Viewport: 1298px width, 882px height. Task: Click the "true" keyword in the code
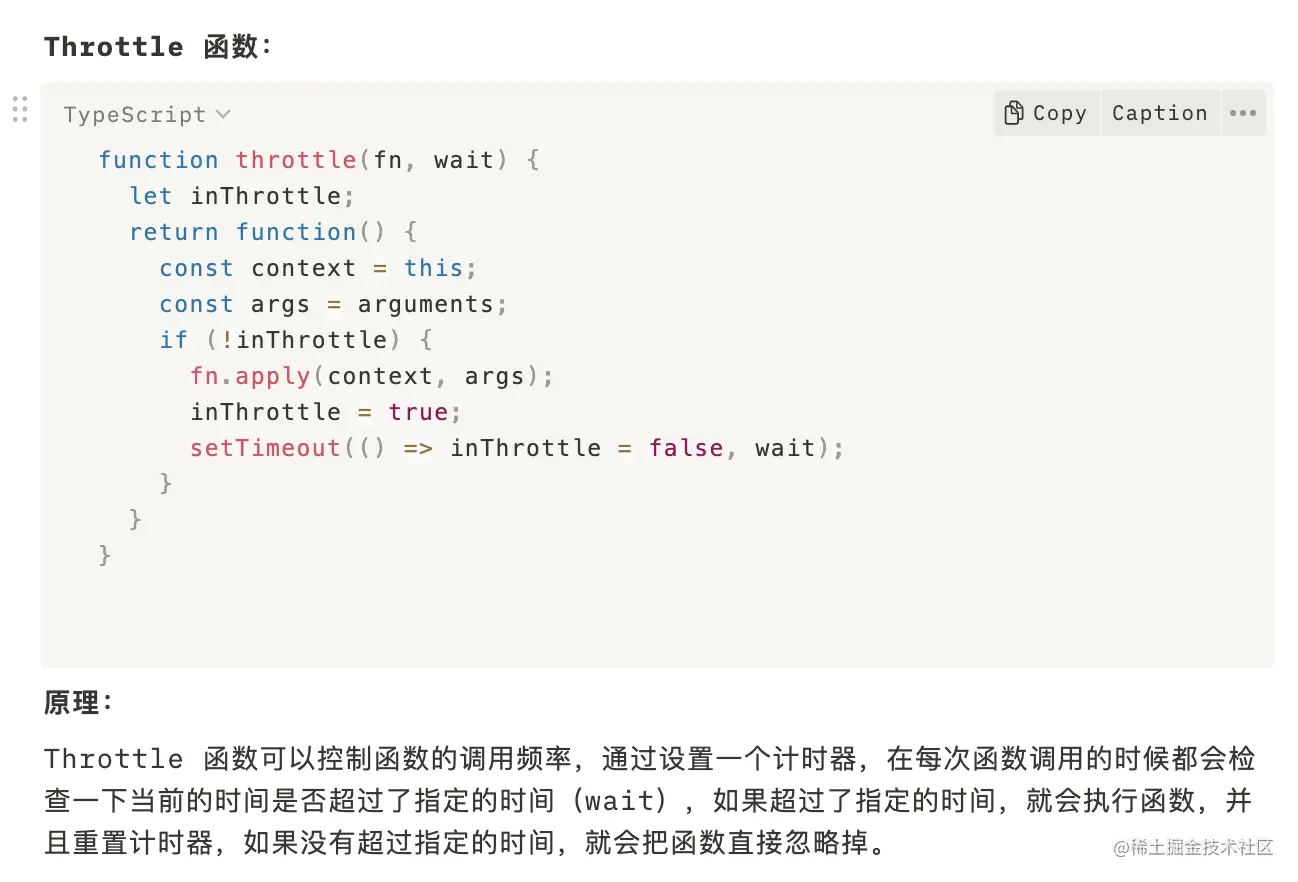point(418,412)
